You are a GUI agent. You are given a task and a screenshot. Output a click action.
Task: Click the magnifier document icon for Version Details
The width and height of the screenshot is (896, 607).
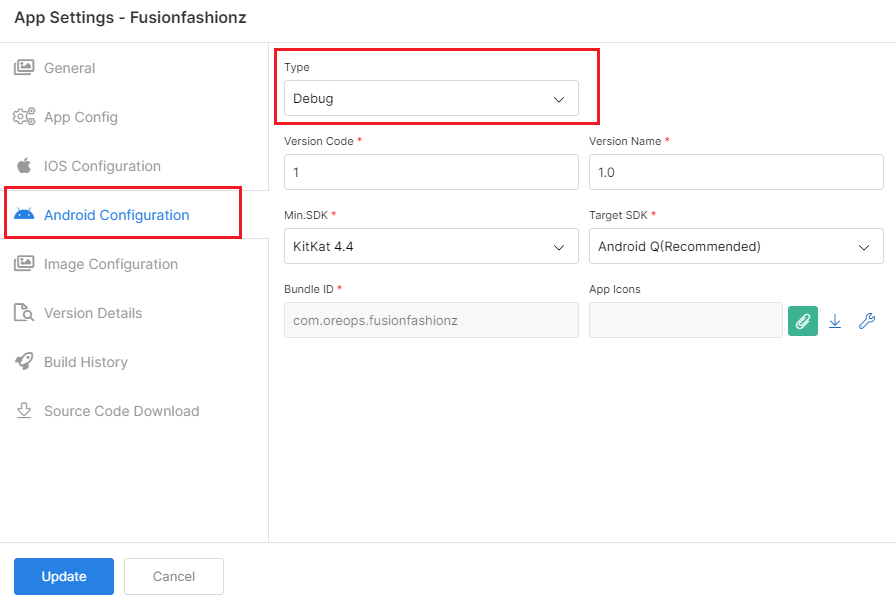pos(24,313)
